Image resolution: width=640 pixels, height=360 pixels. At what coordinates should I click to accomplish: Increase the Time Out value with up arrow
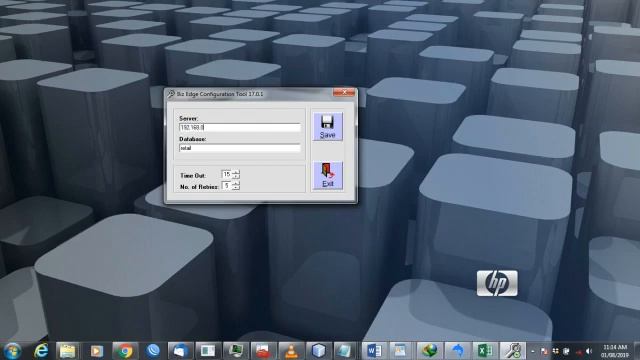click(236, 172)
